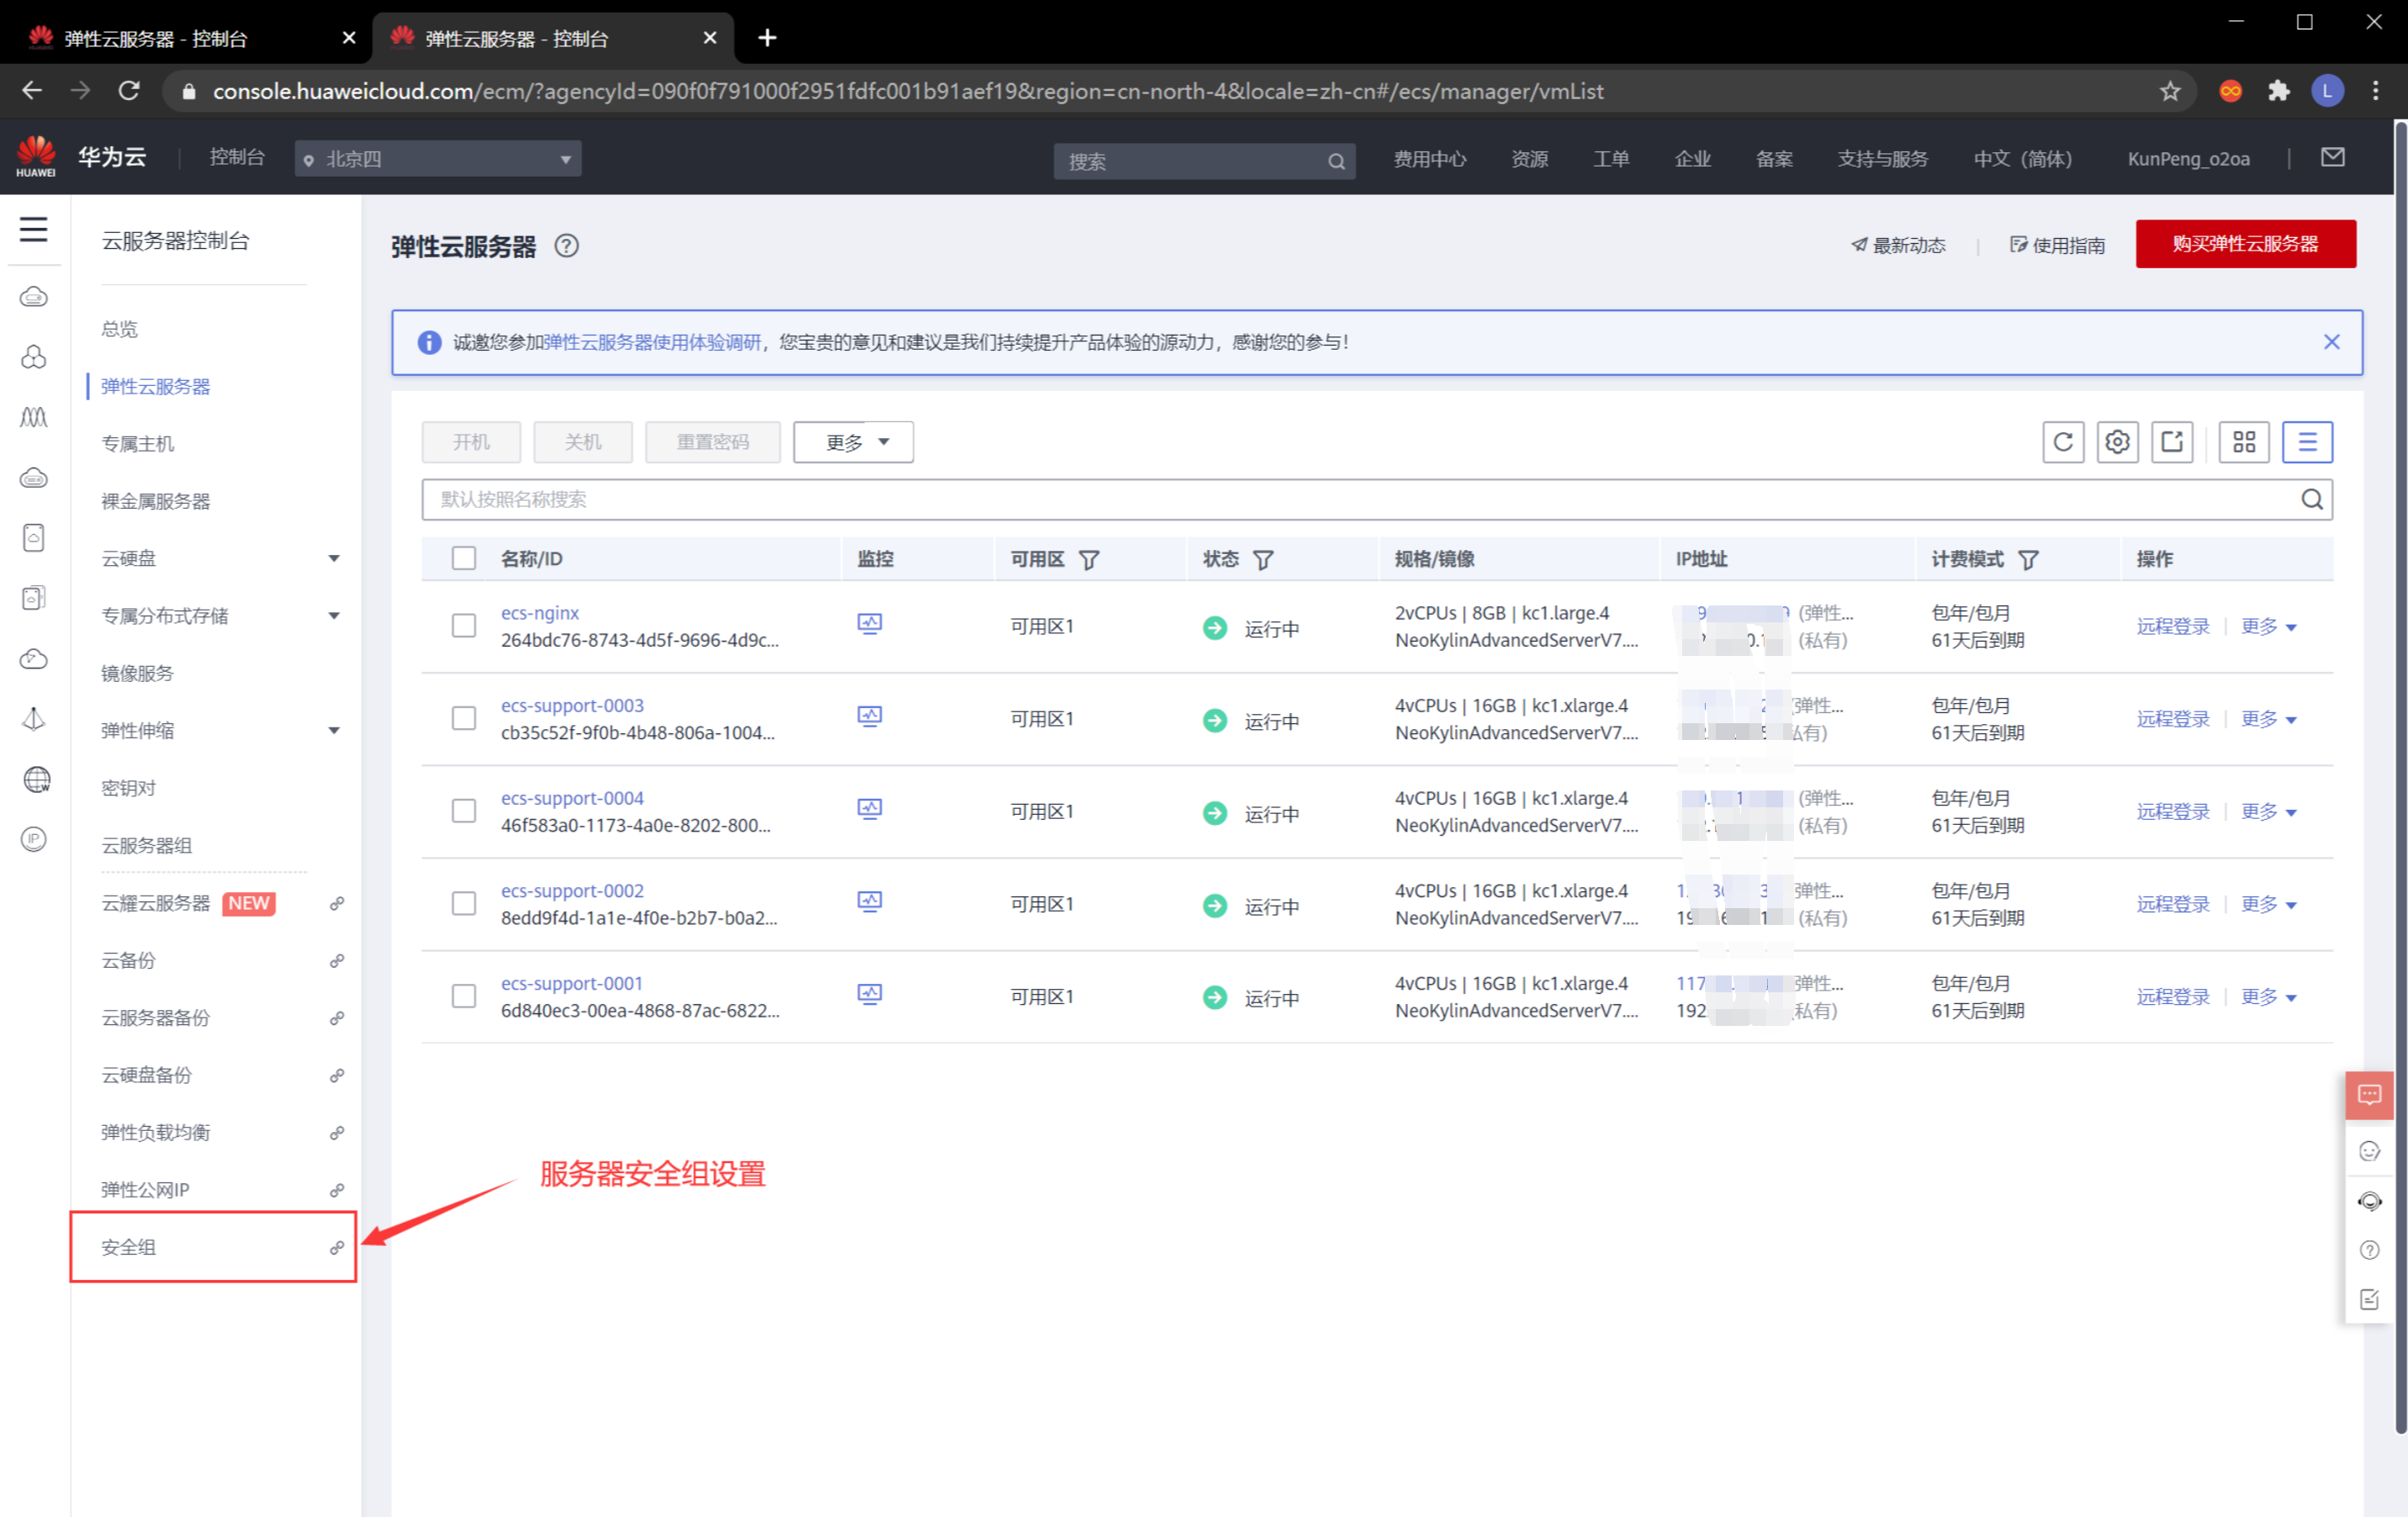Viewport: 2408px width, 1517px height.
Task: Open the smiley feedback widget
Action: point(2369,1151)
